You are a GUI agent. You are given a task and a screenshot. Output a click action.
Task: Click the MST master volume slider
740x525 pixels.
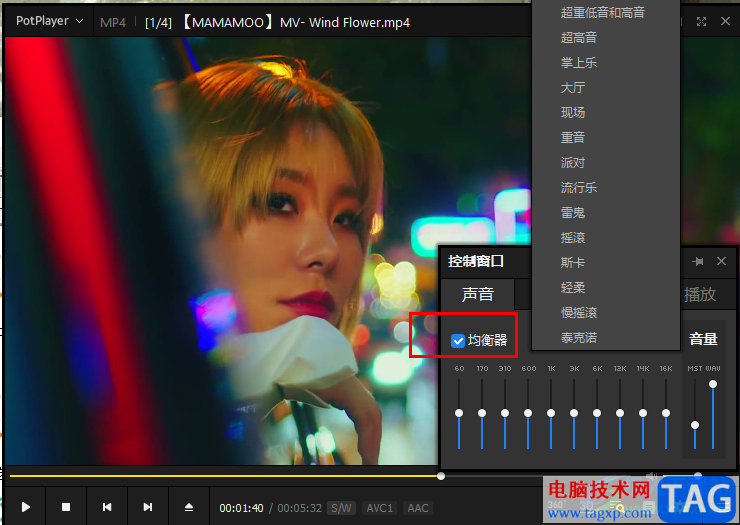click(695, 425)
